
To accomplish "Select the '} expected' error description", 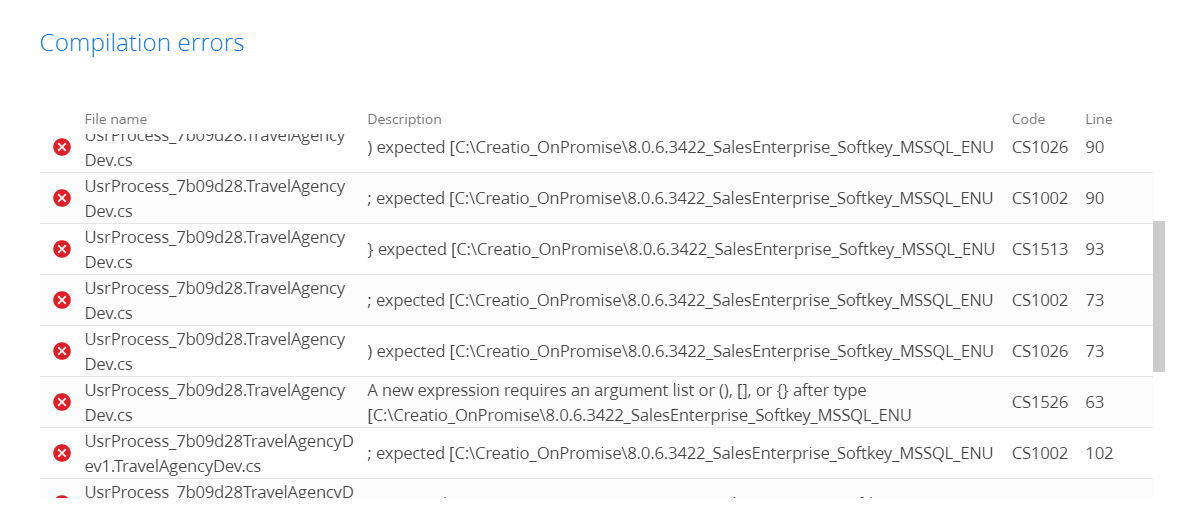I will coord(680,249).
